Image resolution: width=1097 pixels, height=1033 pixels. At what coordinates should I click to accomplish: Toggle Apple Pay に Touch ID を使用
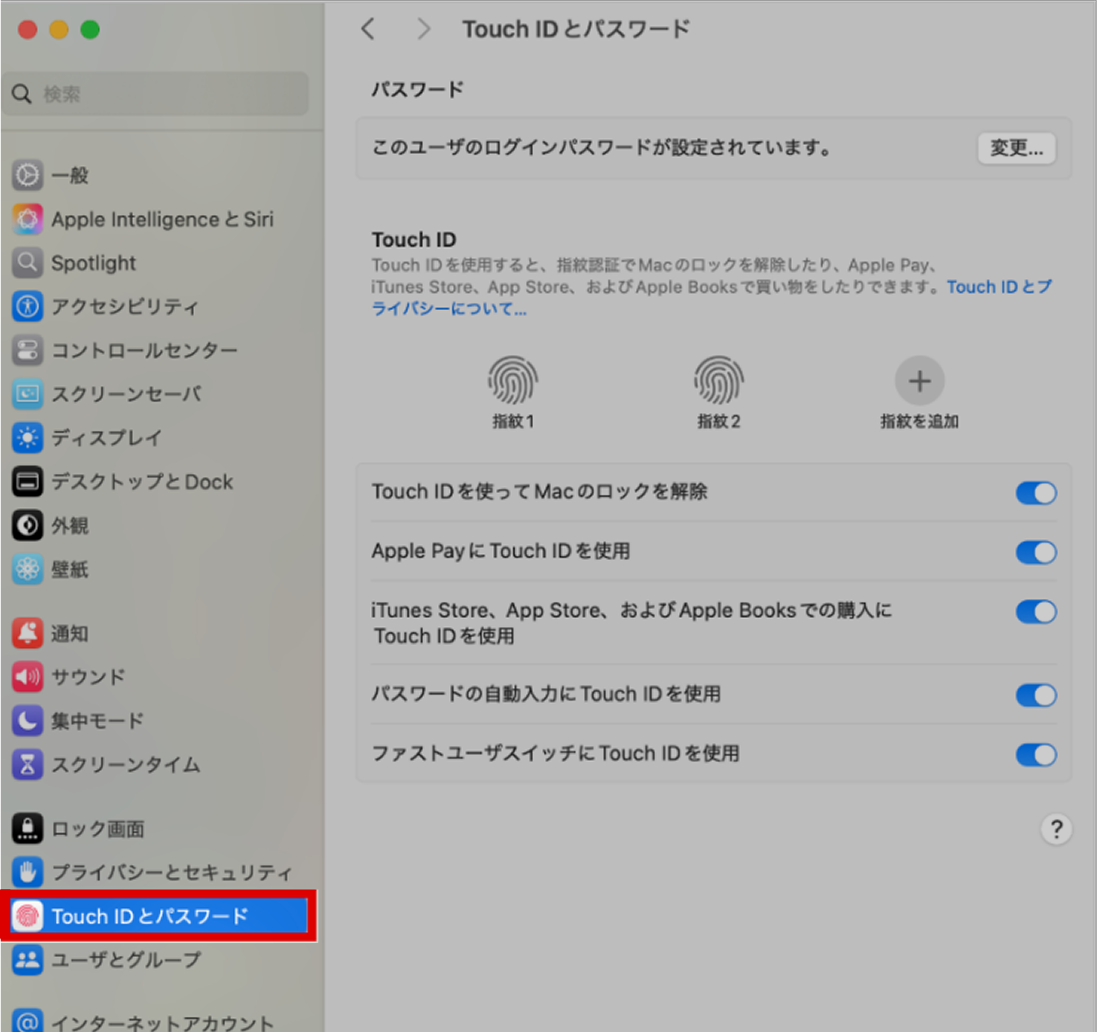tap(1036, 553)
